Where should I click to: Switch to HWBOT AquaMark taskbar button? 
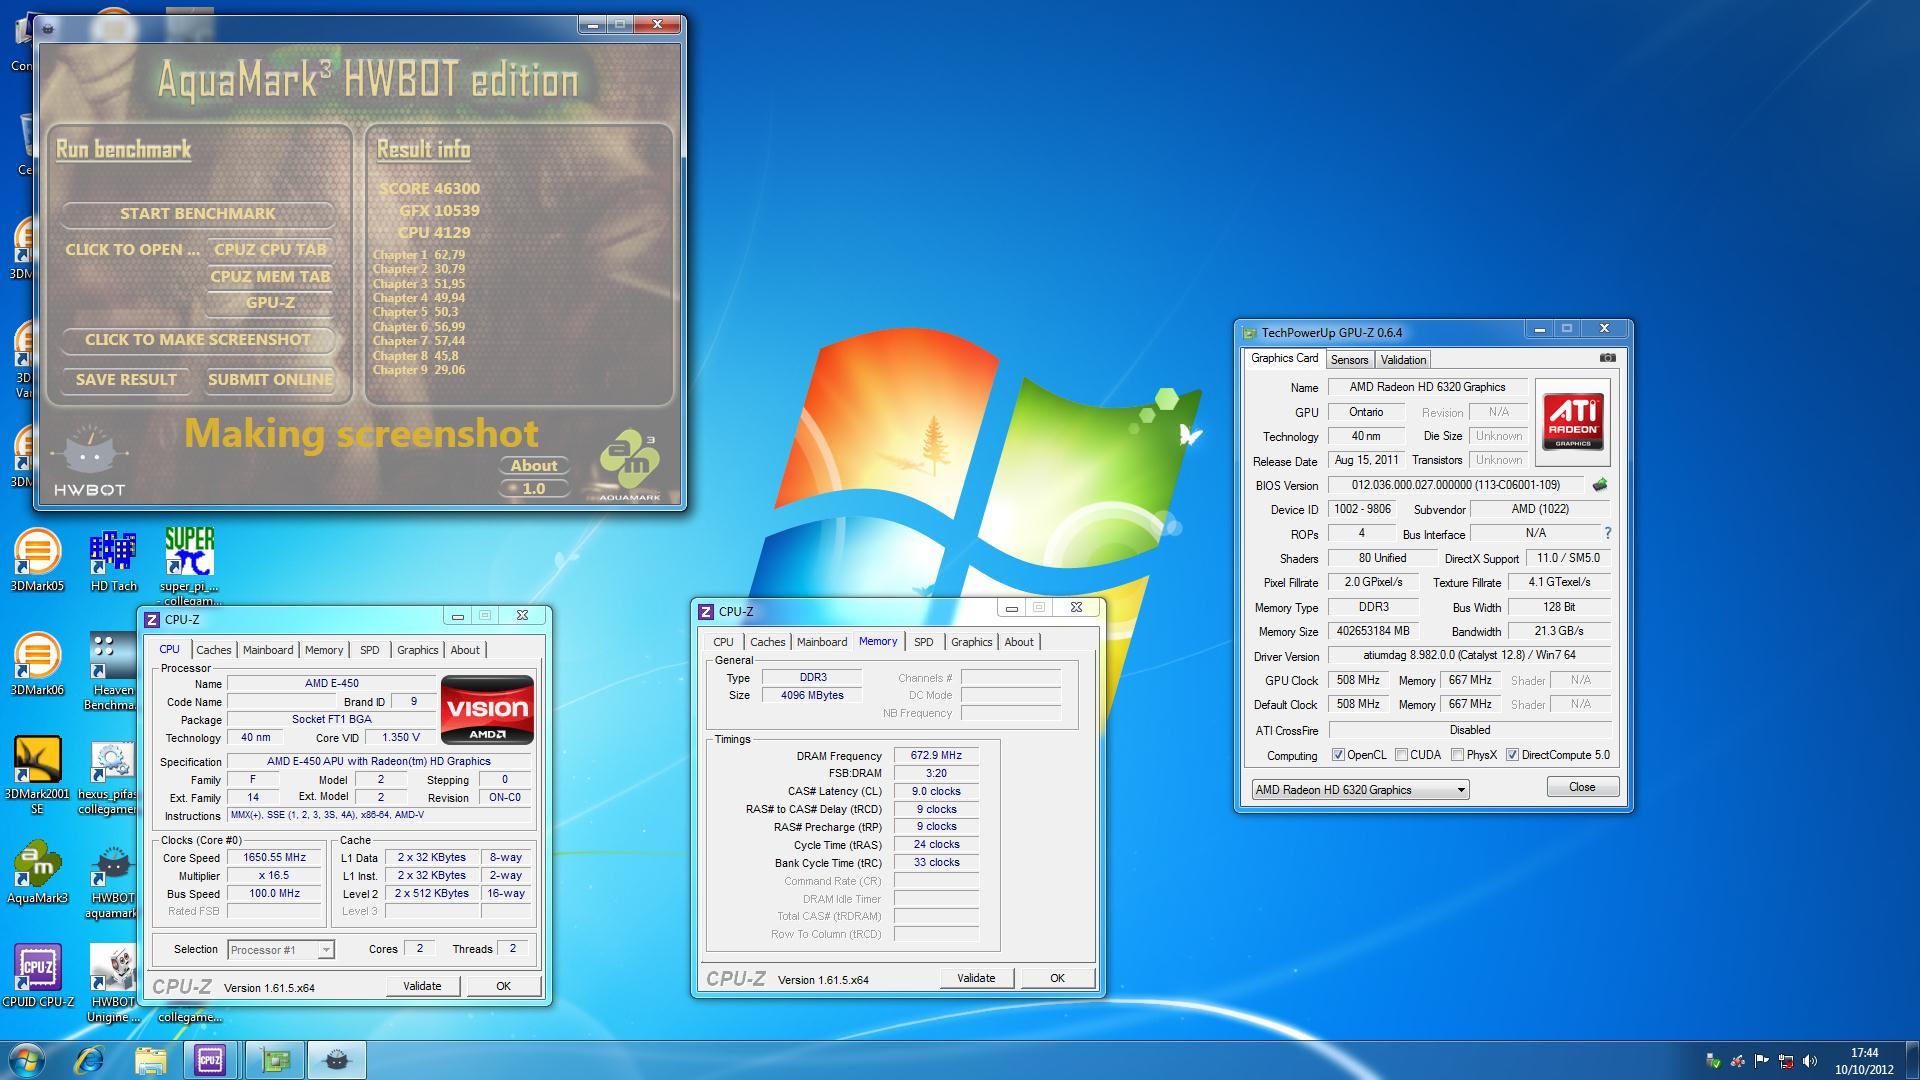[x=337, y=1060]
